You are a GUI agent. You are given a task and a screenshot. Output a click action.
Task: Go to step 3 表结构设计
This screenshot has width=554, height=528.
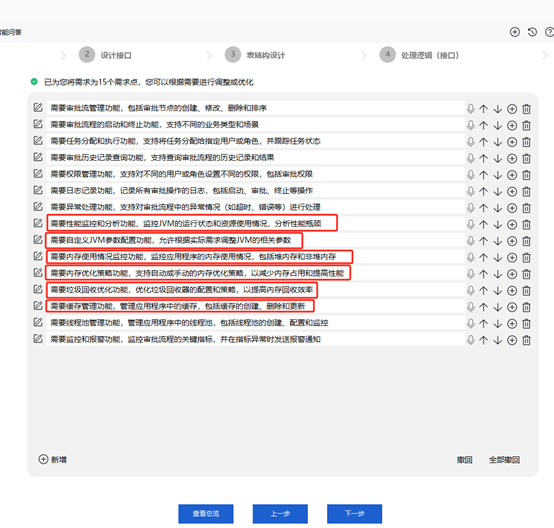[x=255, y=55]
